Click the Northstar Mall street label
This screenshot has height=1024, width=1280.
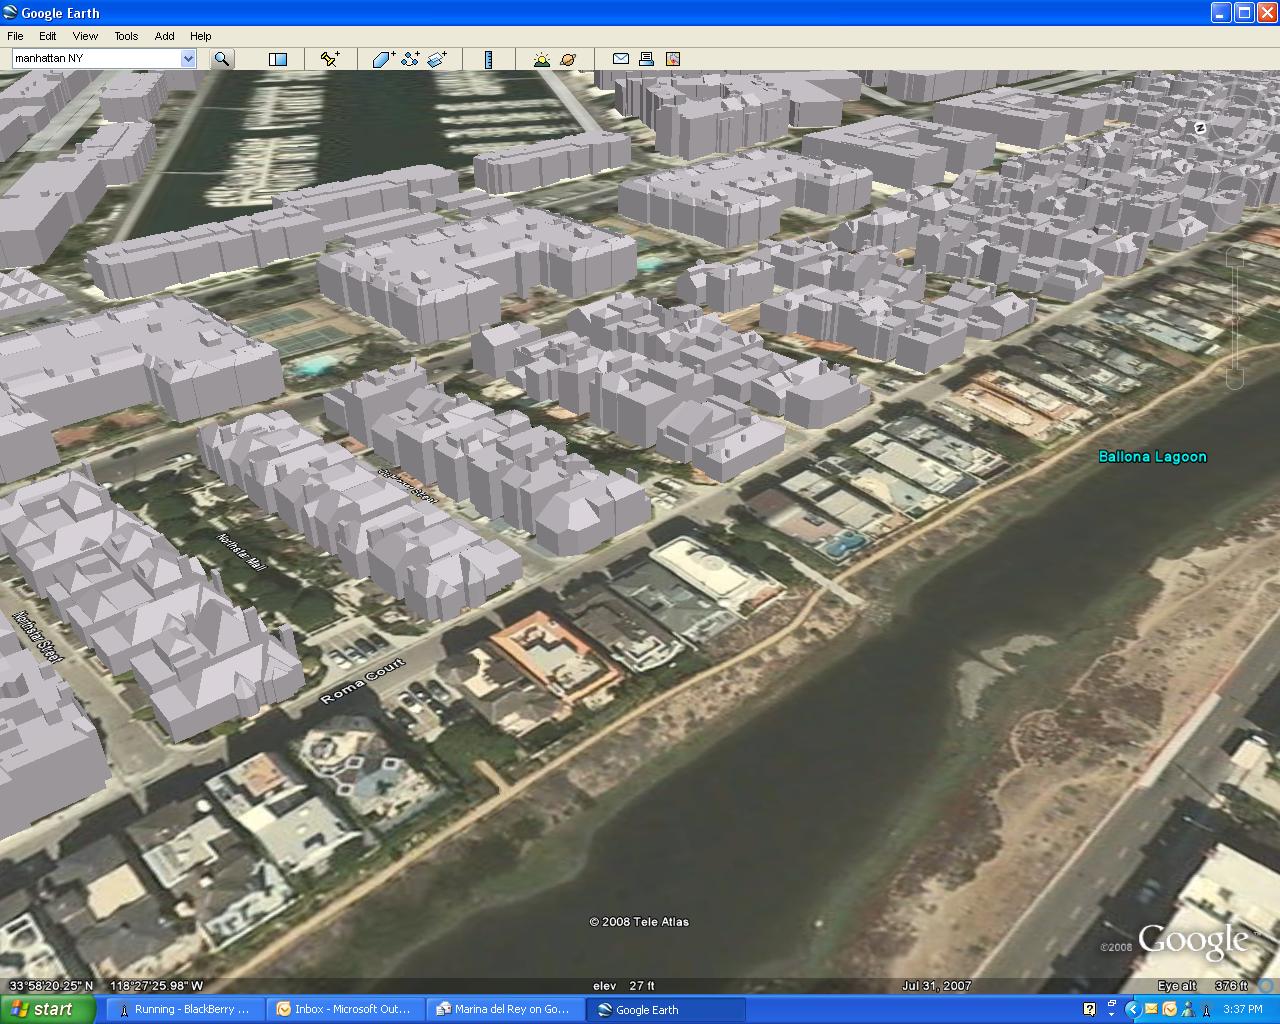point(241,553)
